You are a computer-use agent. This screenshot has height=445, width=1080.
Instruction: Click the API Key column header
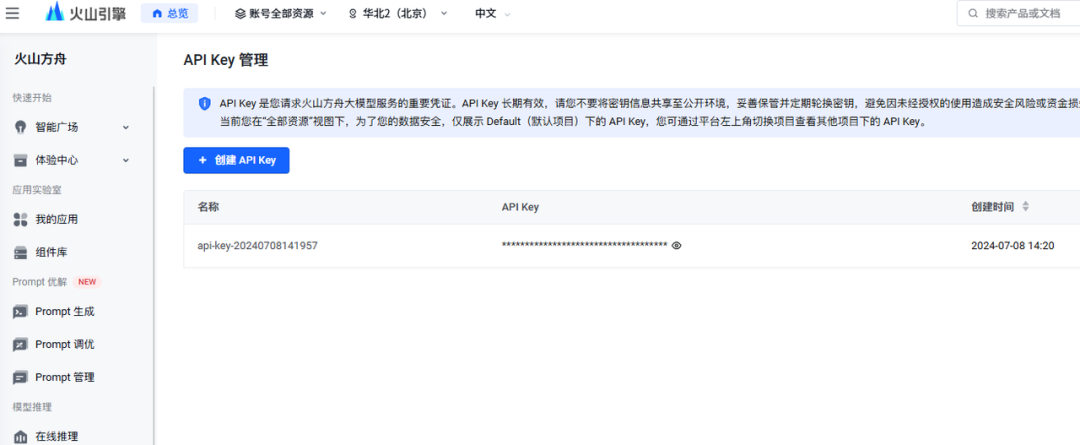tap(520, 207)
